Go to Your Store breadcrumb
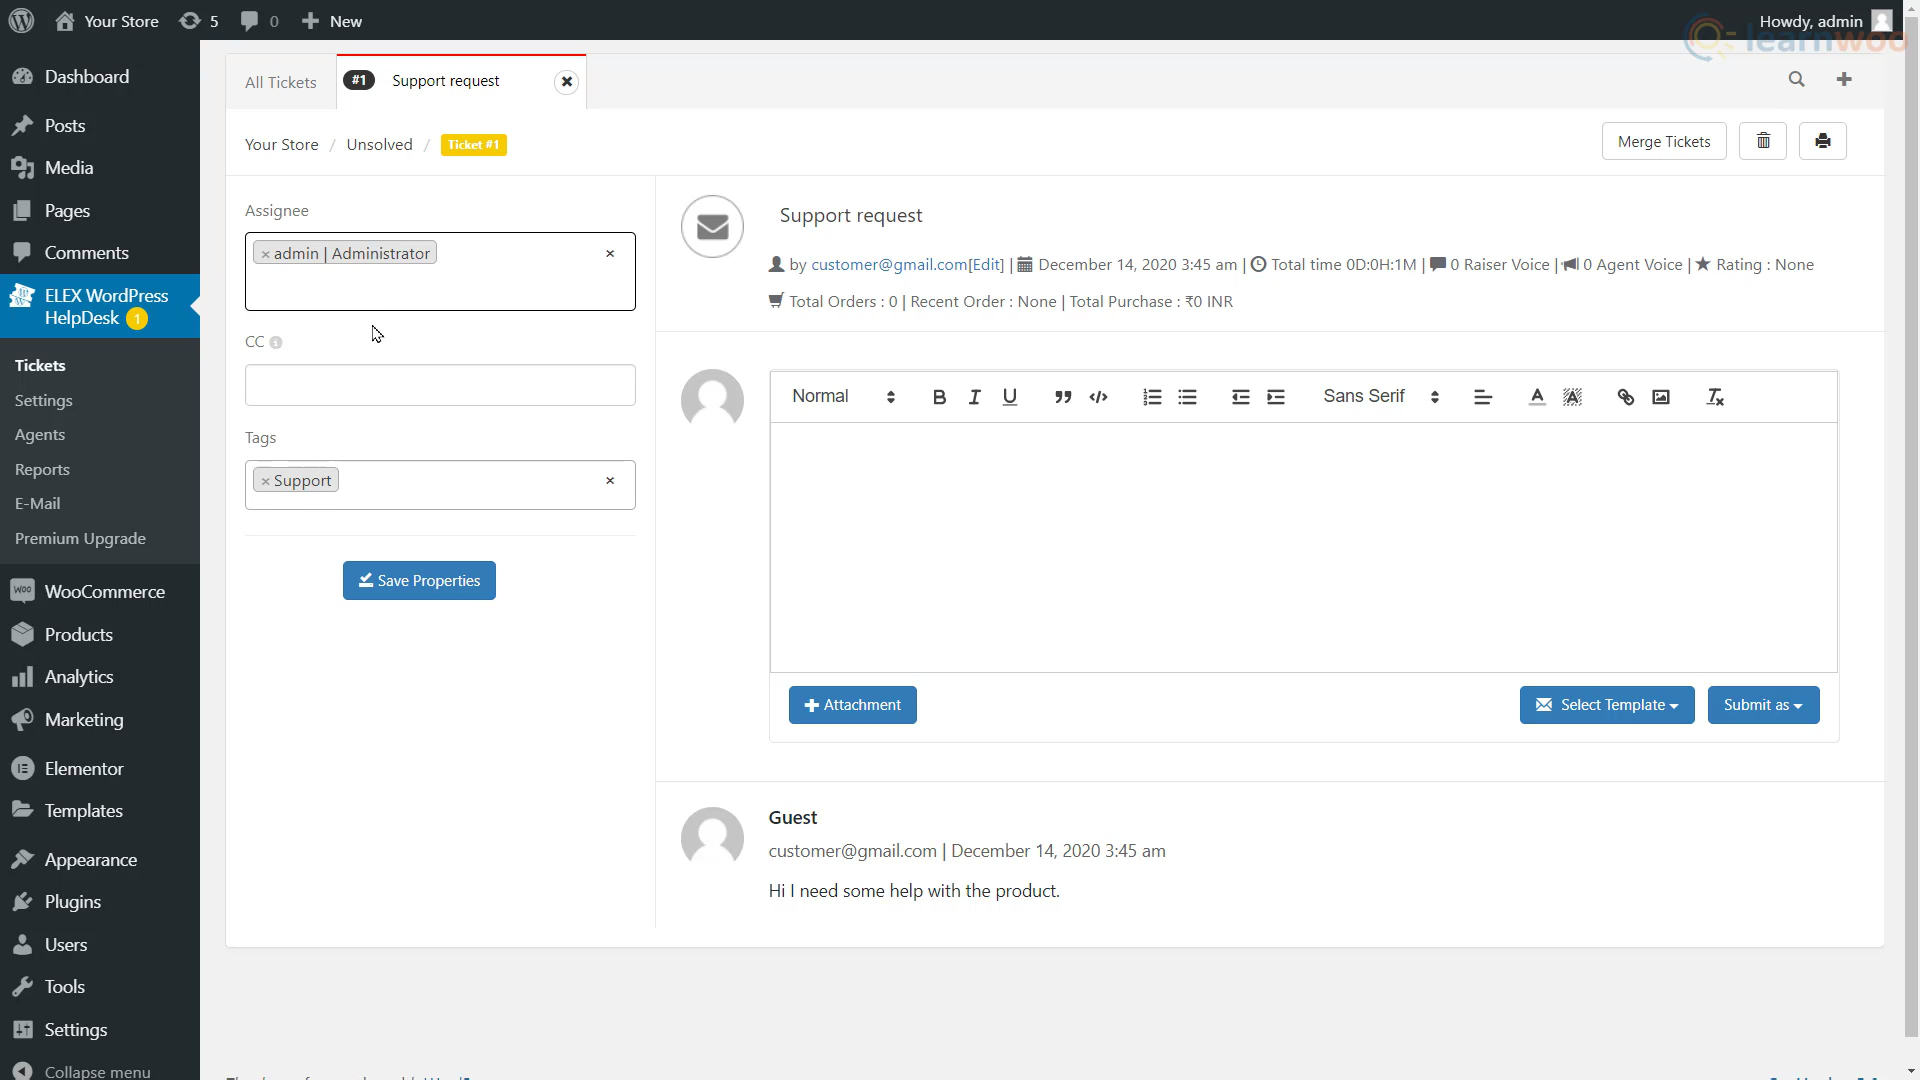This screenshot has width=1920, height=1080. 281,145
